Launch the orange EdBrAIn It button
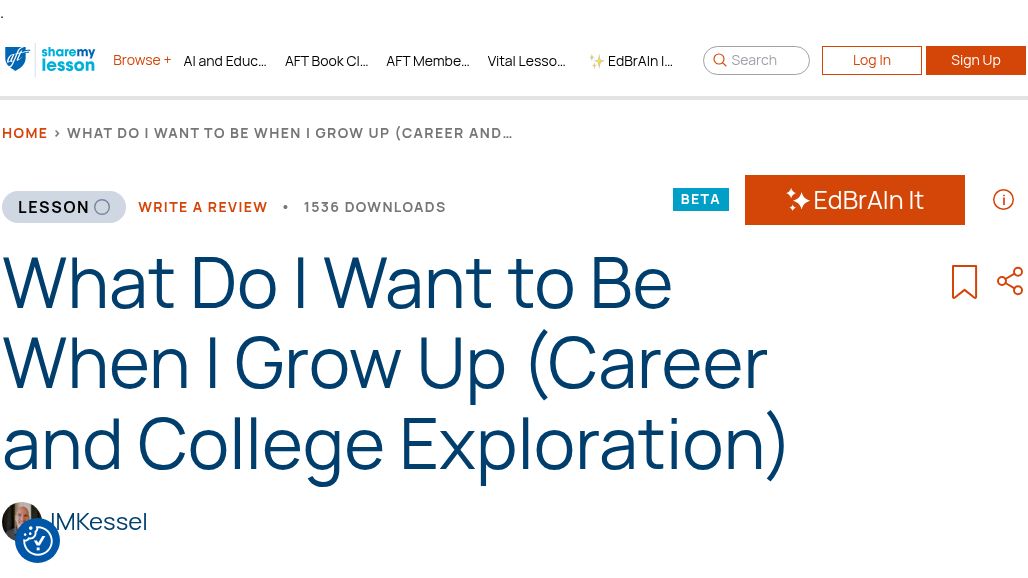1028x578 pixels. (854, 200)
